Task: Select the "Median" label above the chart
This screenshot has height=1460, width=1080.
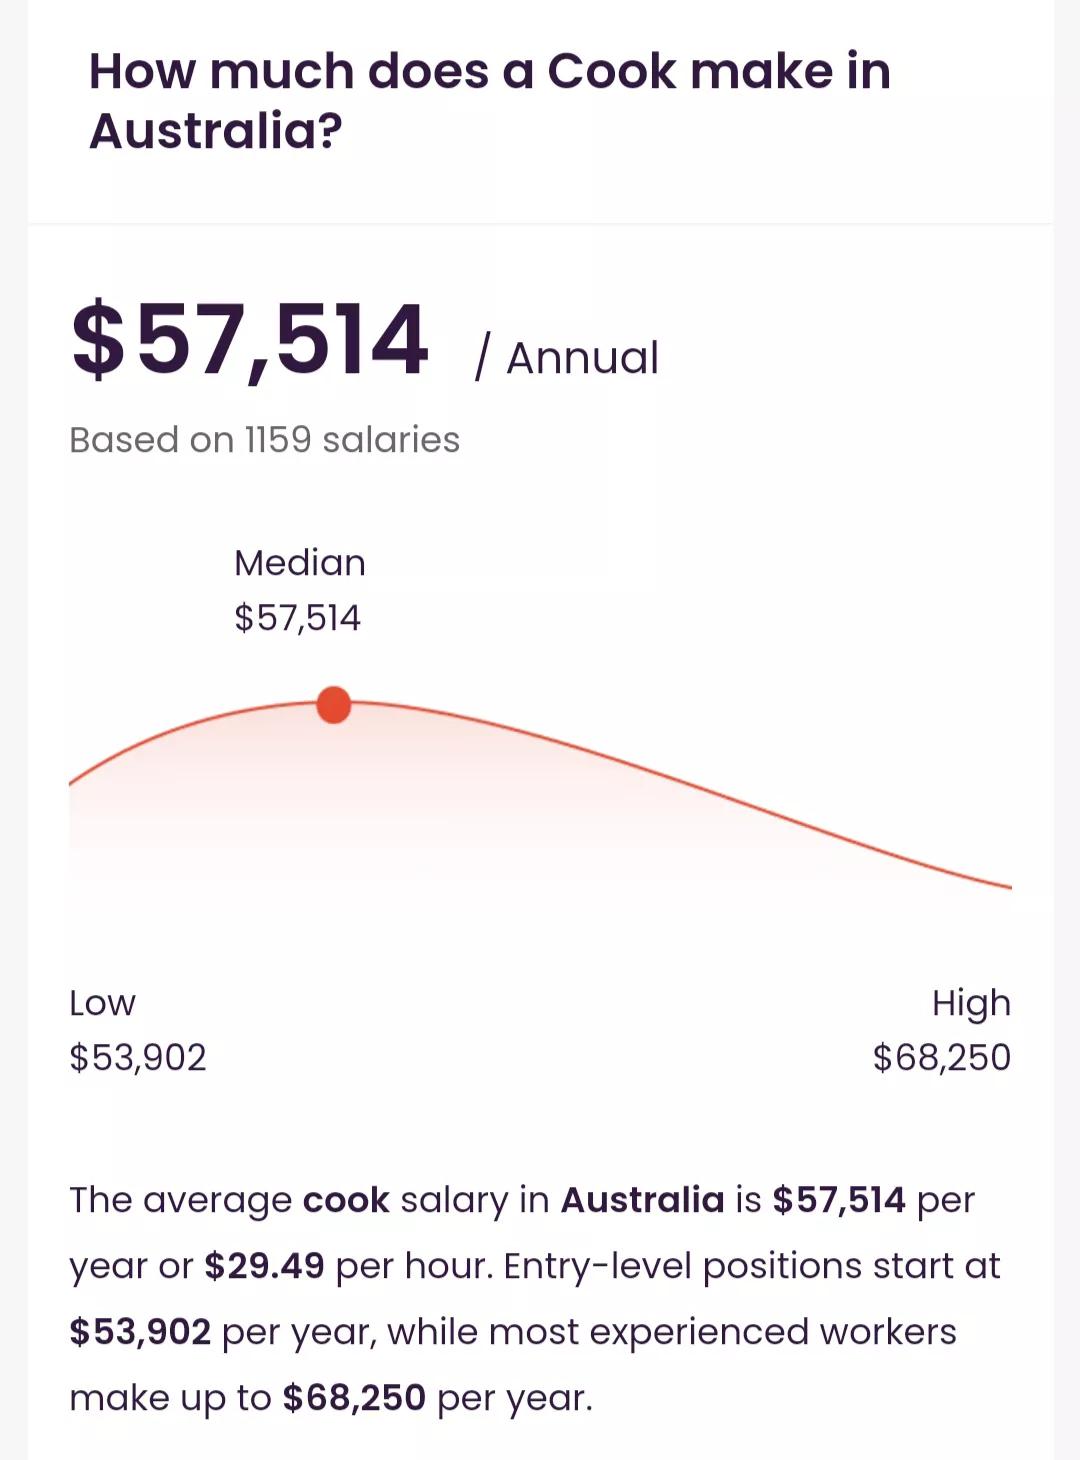Action: pyautogui.click(x=299, y=563)
